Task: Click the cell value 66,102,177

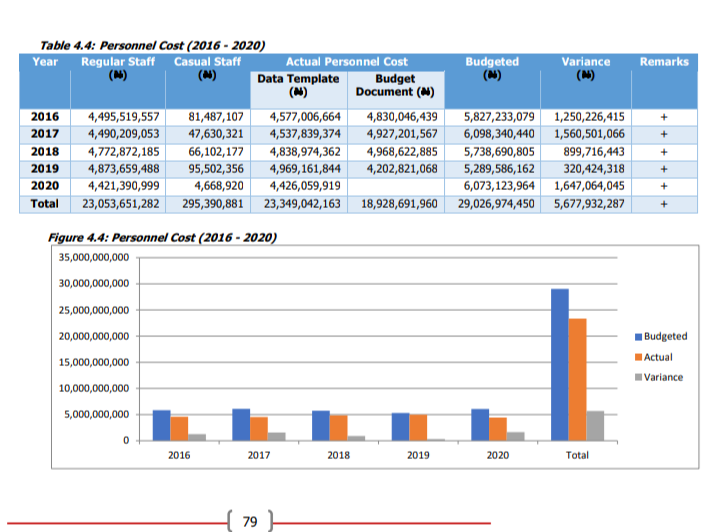Action: click(216, 151)
